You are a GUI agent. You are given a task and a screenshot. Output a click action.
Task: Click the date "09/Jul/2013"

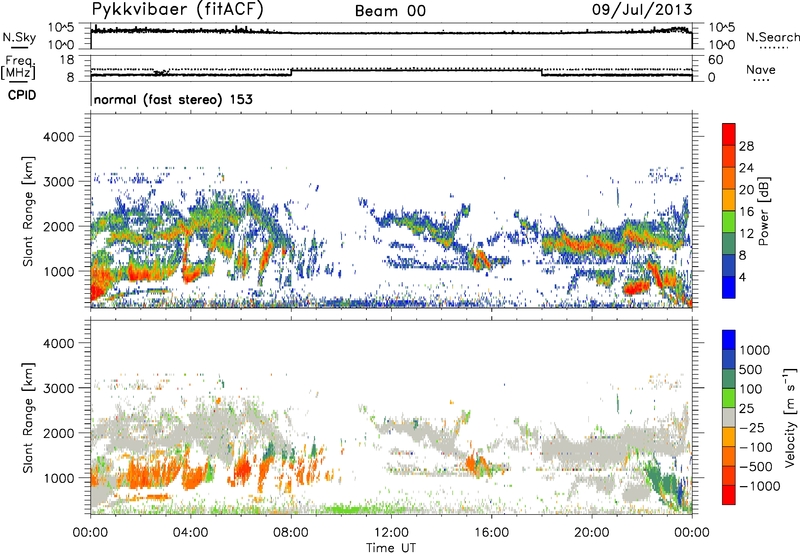coord(642,10)
